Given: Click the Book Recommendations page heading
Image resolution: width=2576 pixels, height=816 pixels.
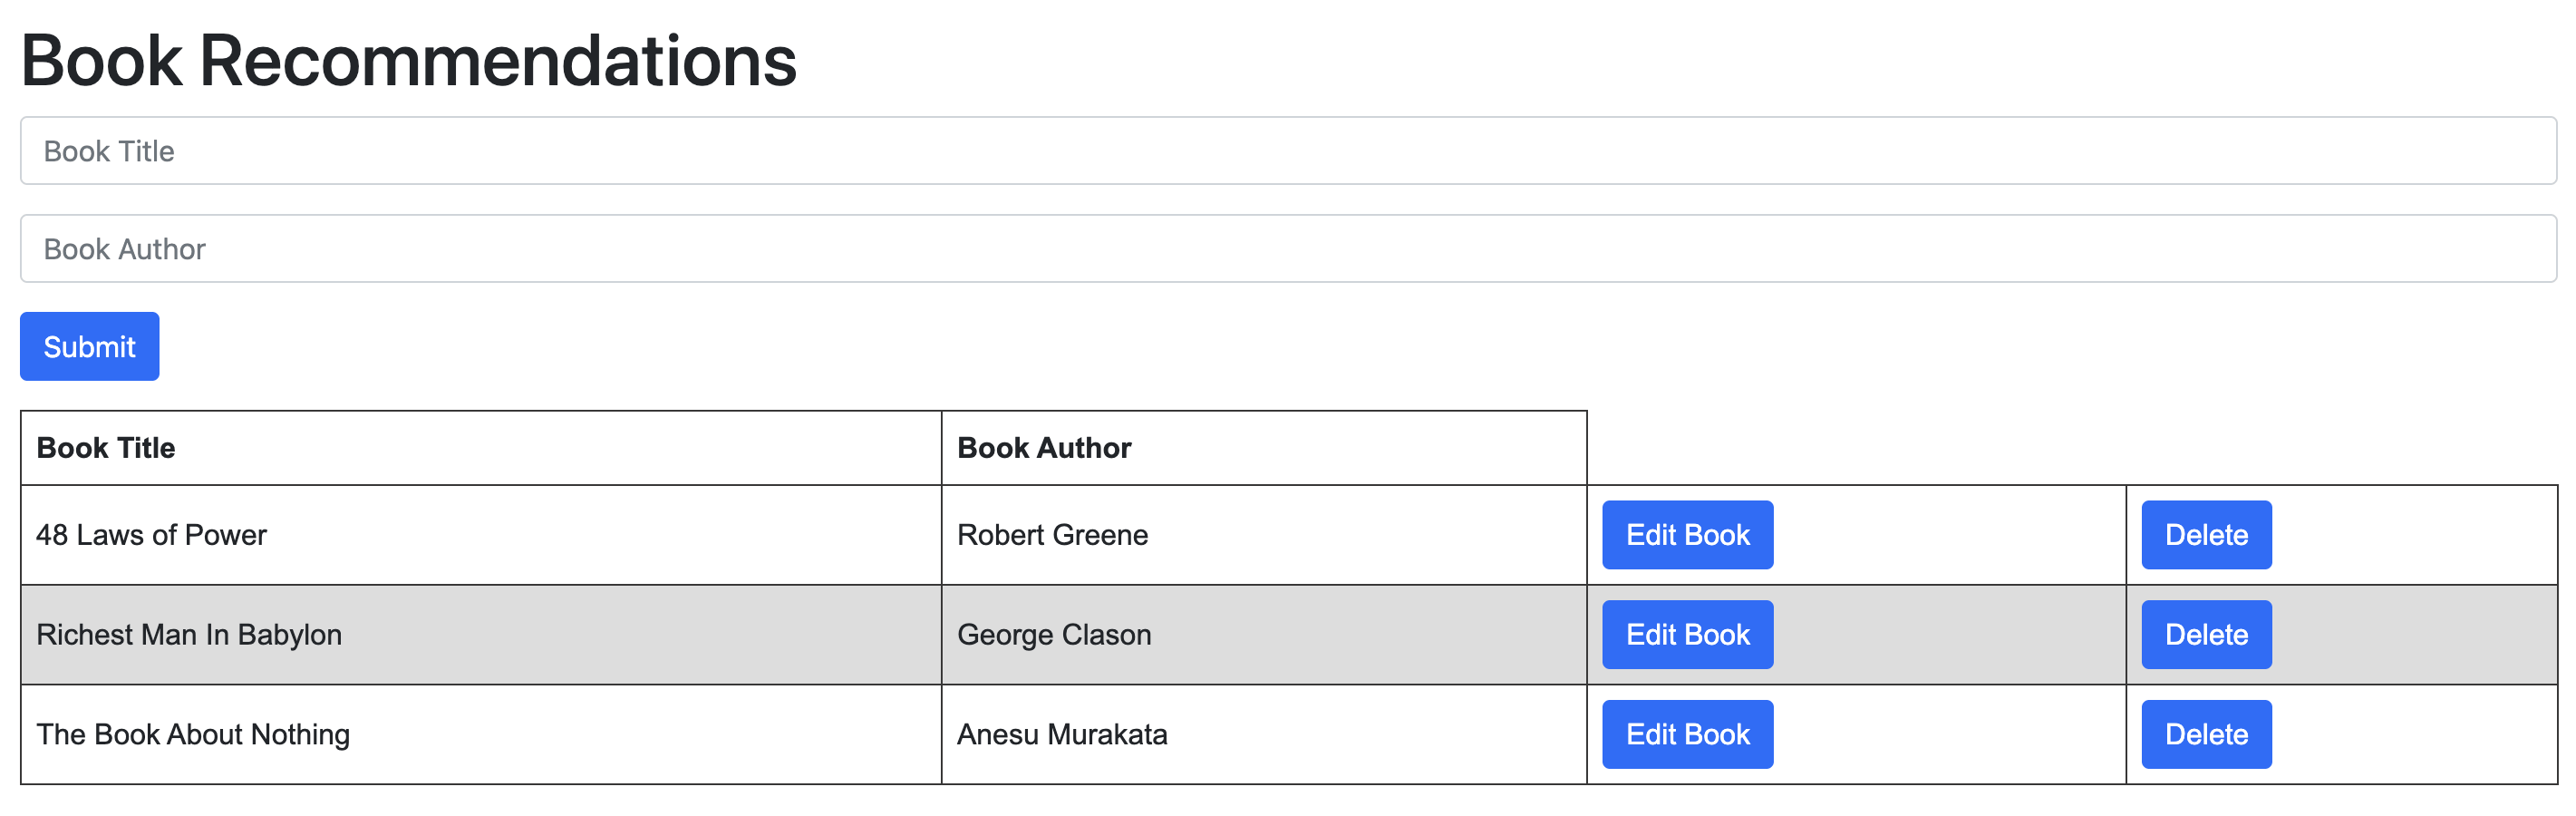Looking at the screenshot, I should 408,60.
